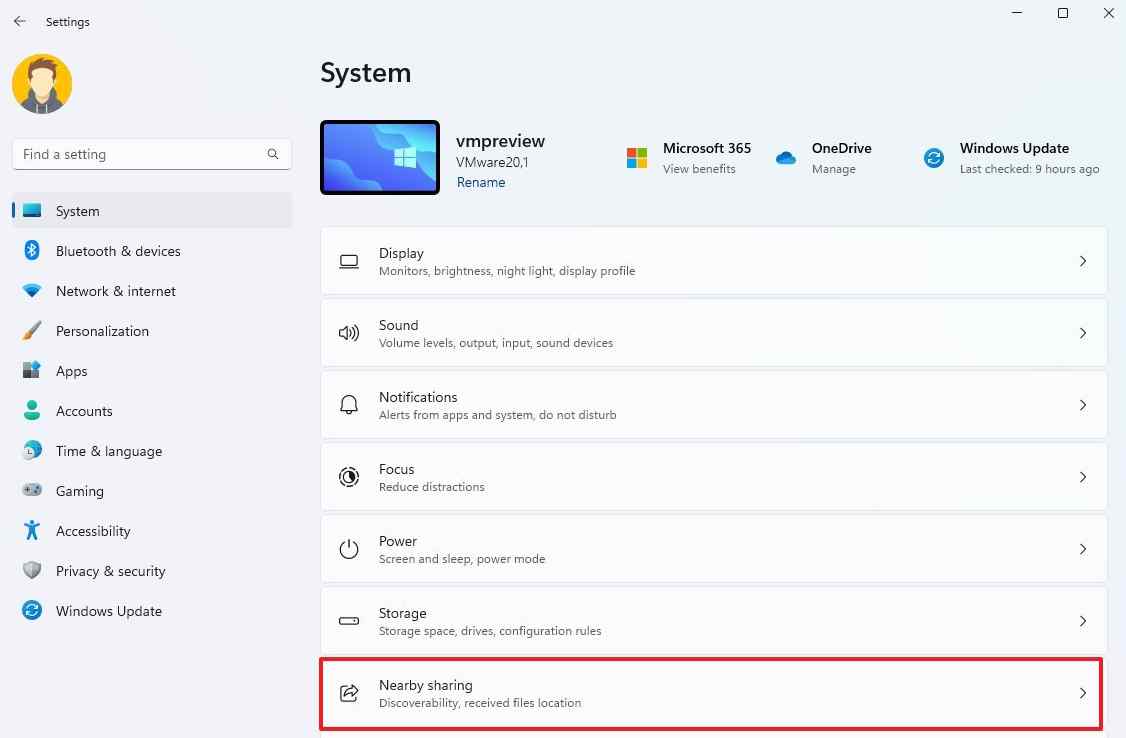Viewport: 1126px width, 738px height.
Task: Click the Storage drive icon
Action: [x=349, y=621]
